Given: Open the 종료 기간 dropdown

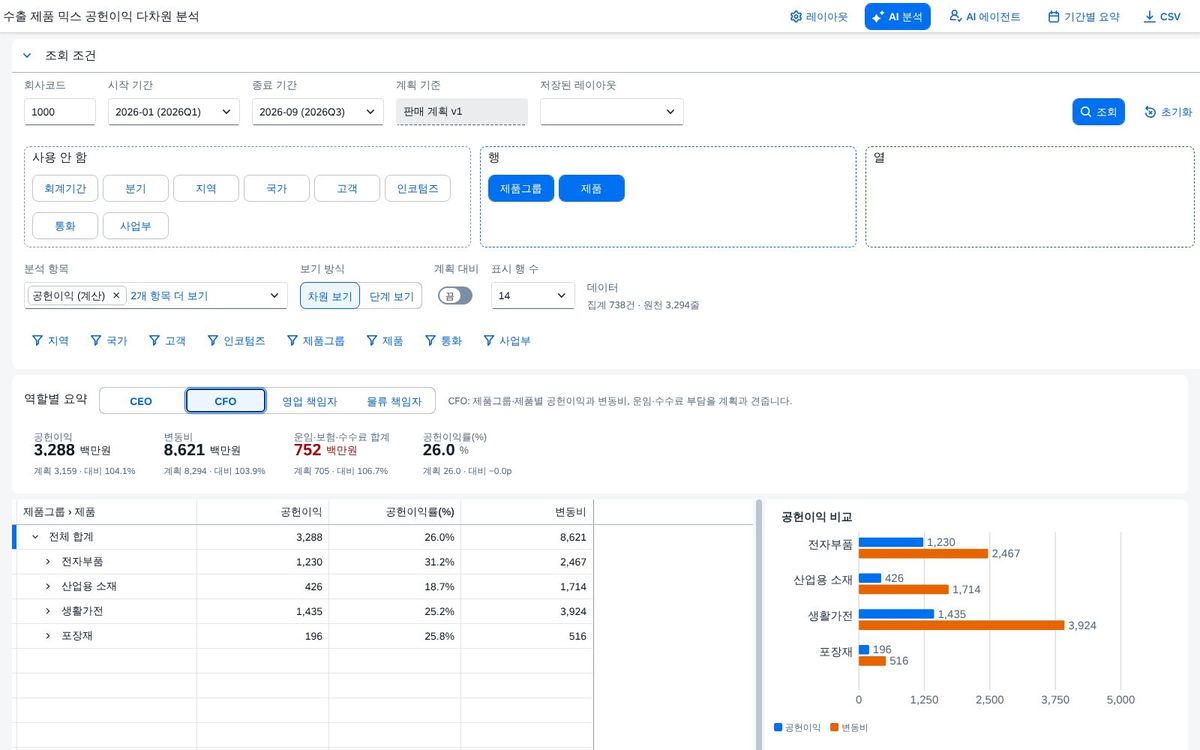Looking at the screenshot, I should [318, 112].
